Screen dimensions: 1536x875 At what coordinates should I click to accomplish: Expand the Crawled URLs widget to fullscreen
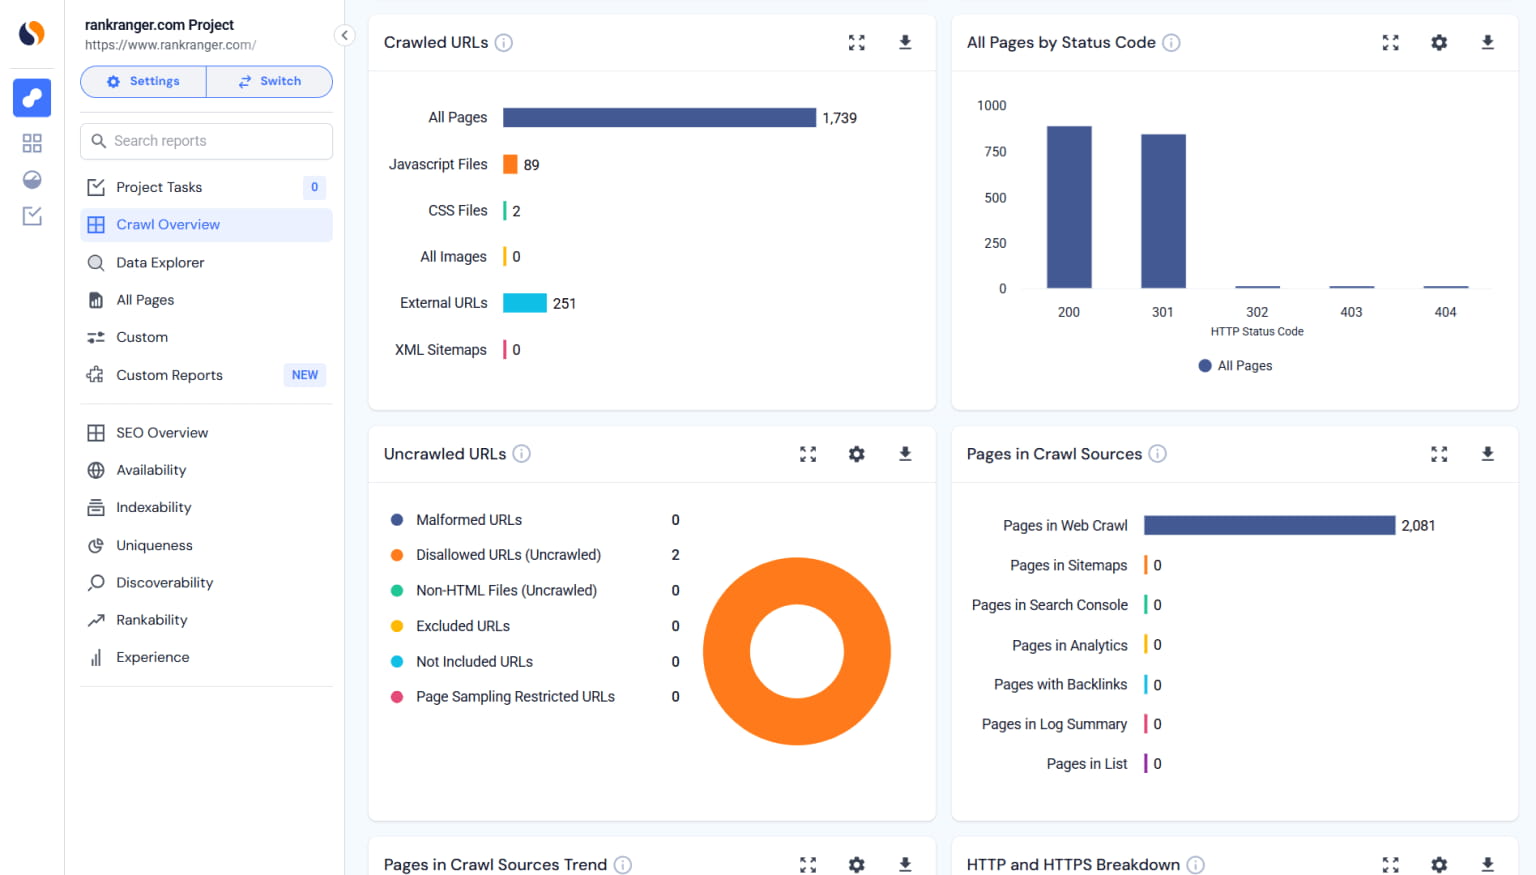[856, 42]
